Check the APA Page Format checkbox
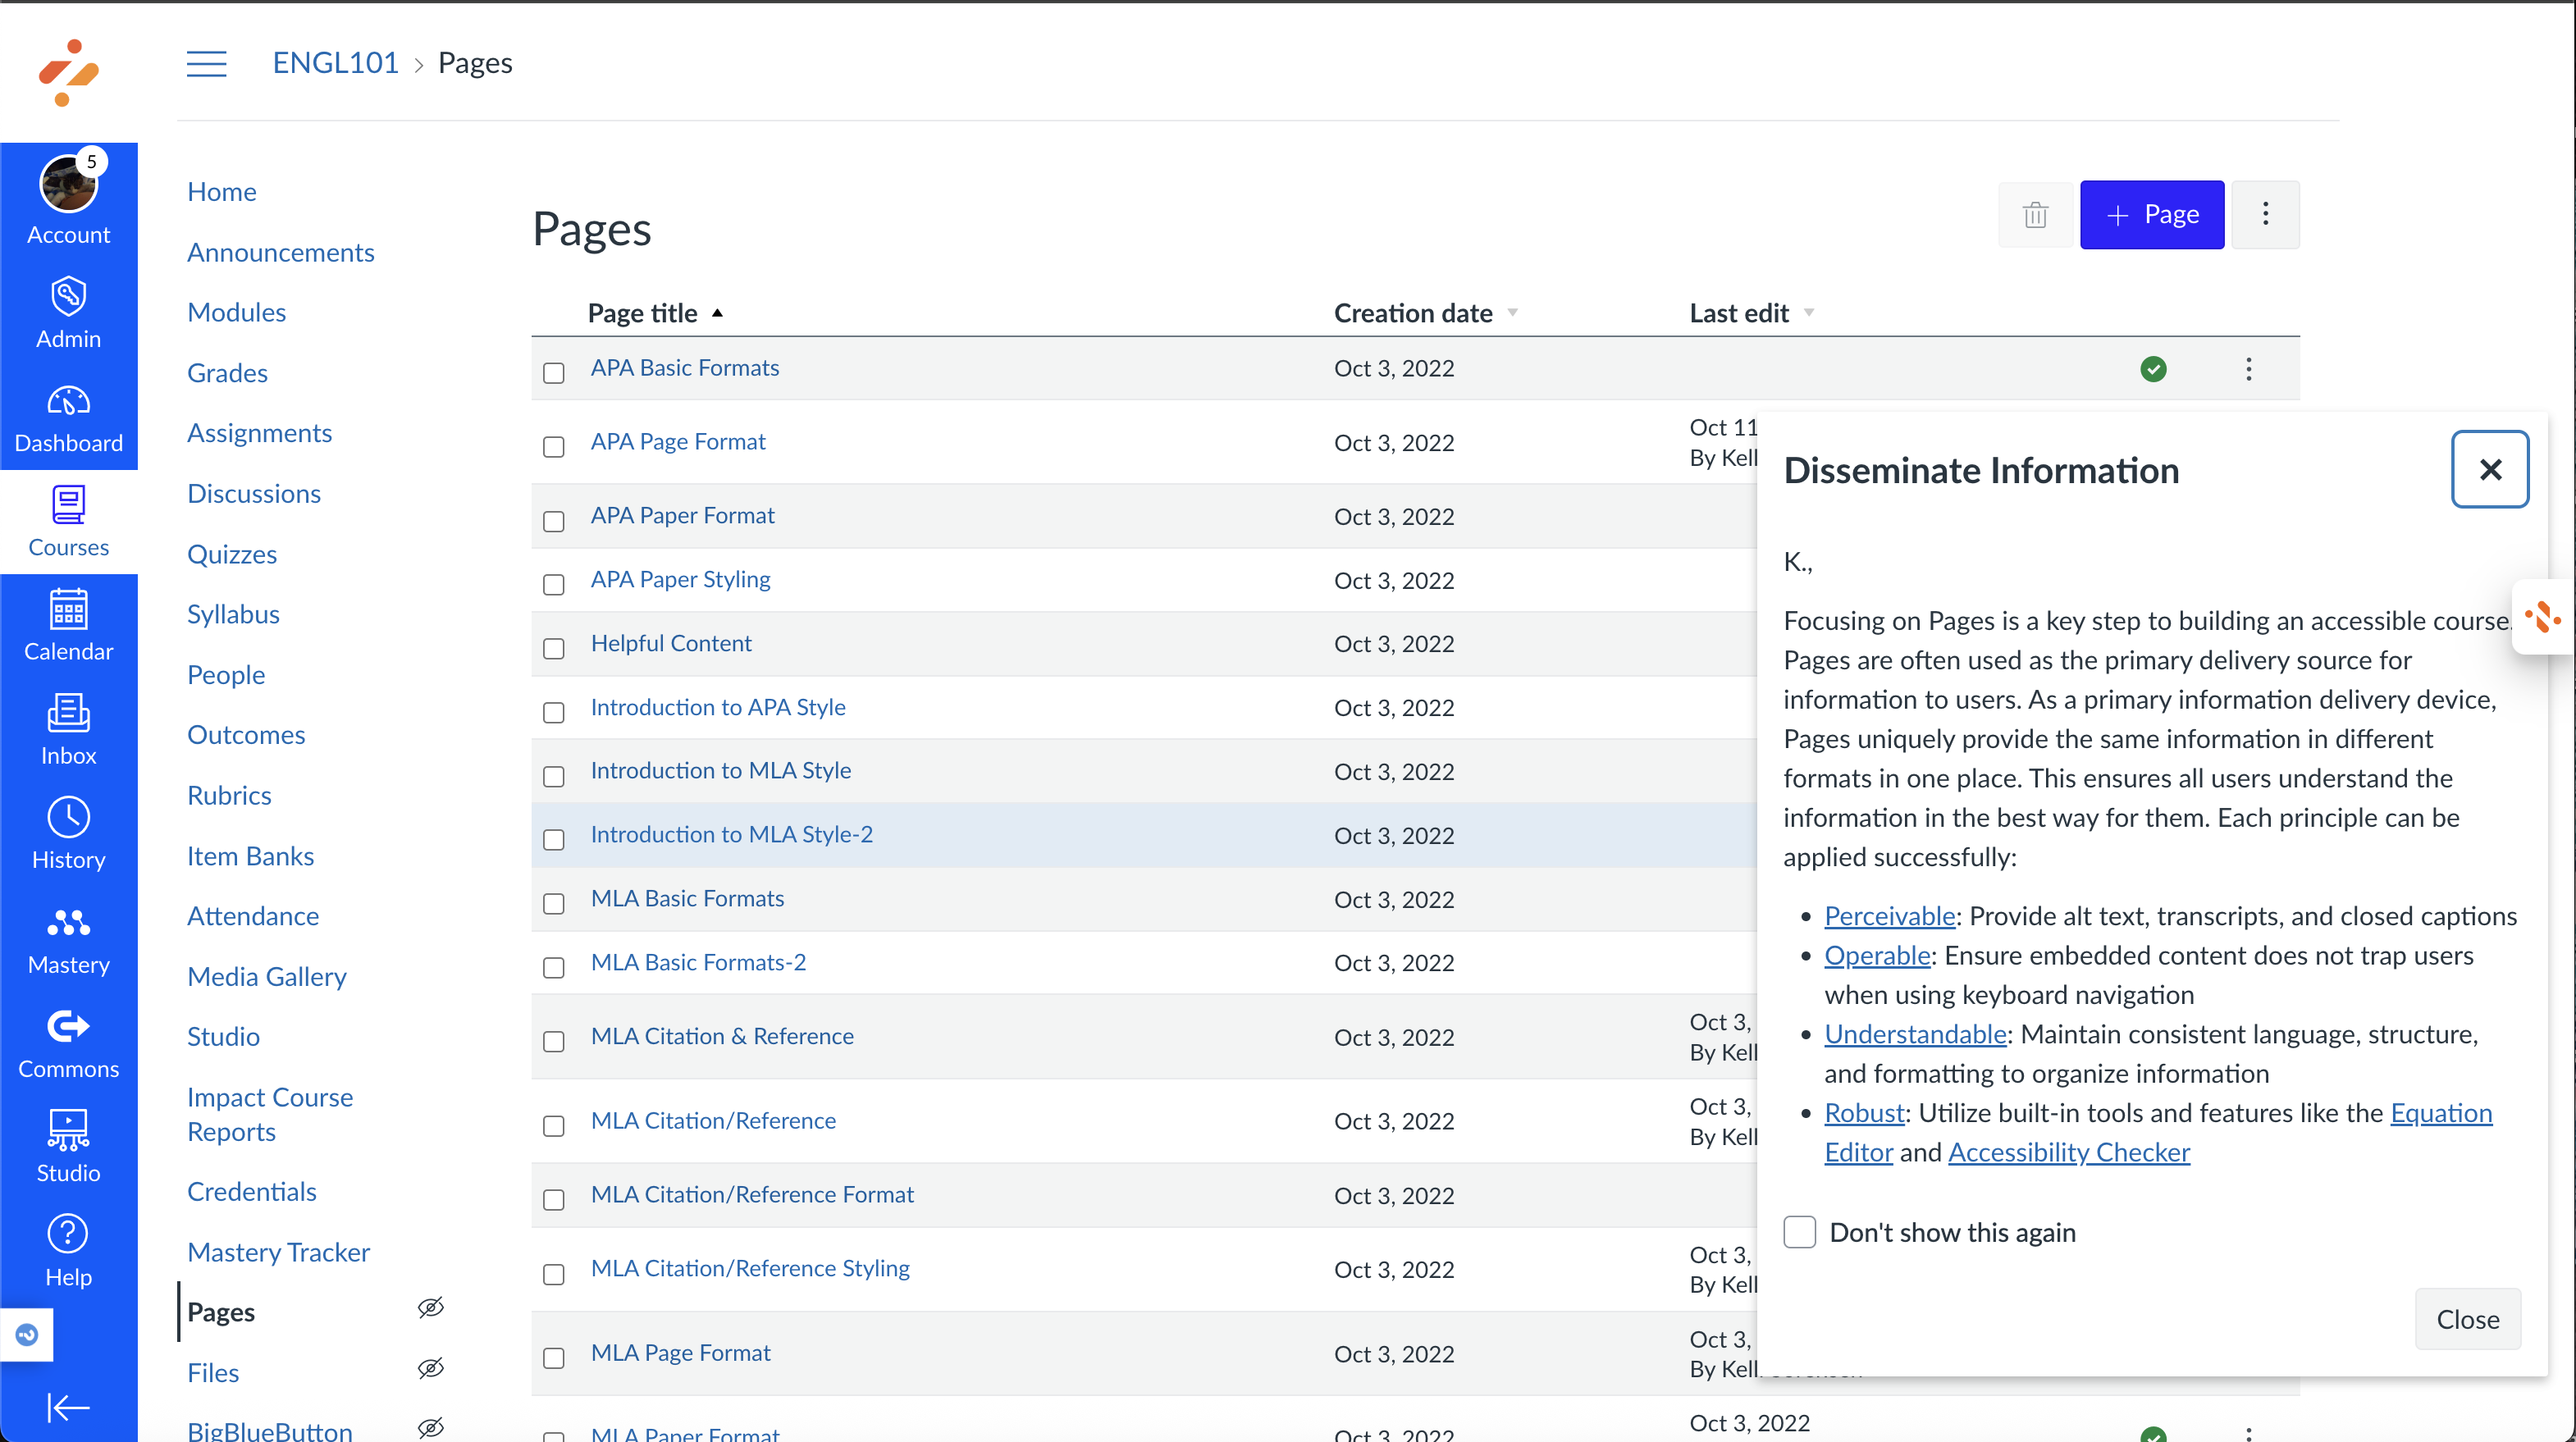The image size is (2576, 1442). (554, 447)
